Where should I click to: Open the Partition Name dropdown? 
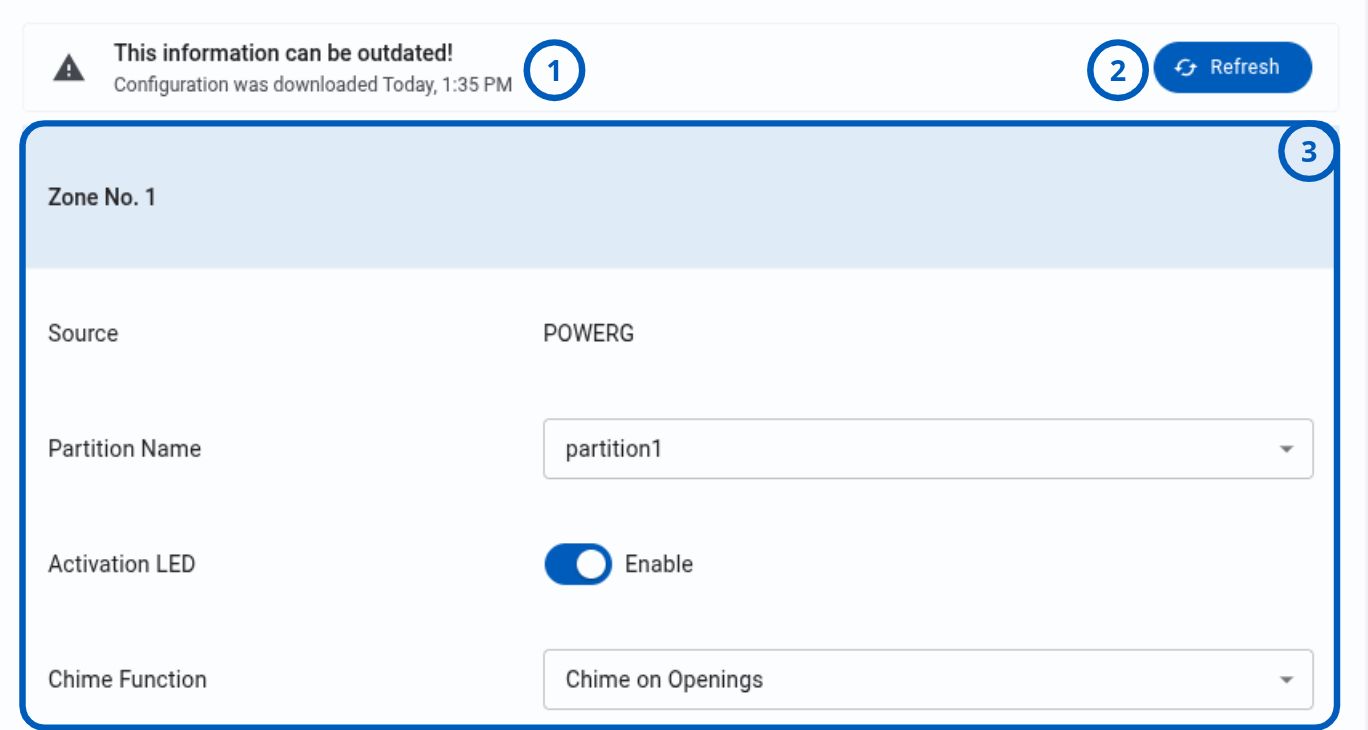(x=928, y=449)
